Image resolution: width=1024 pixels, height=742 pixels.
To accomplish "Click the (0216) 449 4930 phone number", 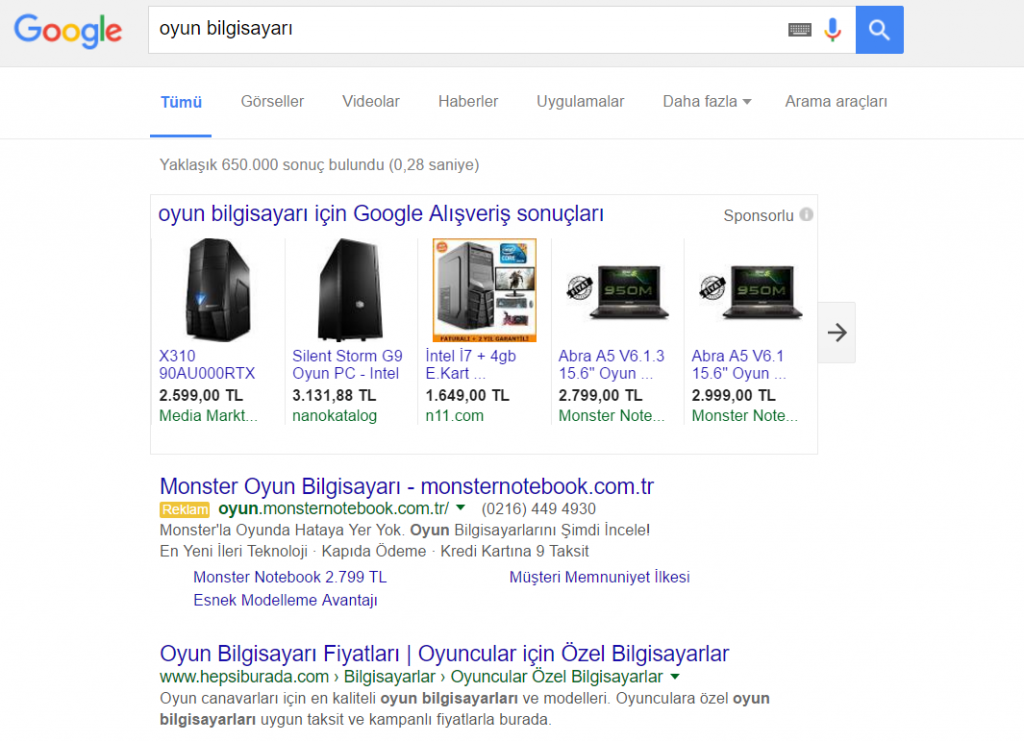I will click(538, 509).
